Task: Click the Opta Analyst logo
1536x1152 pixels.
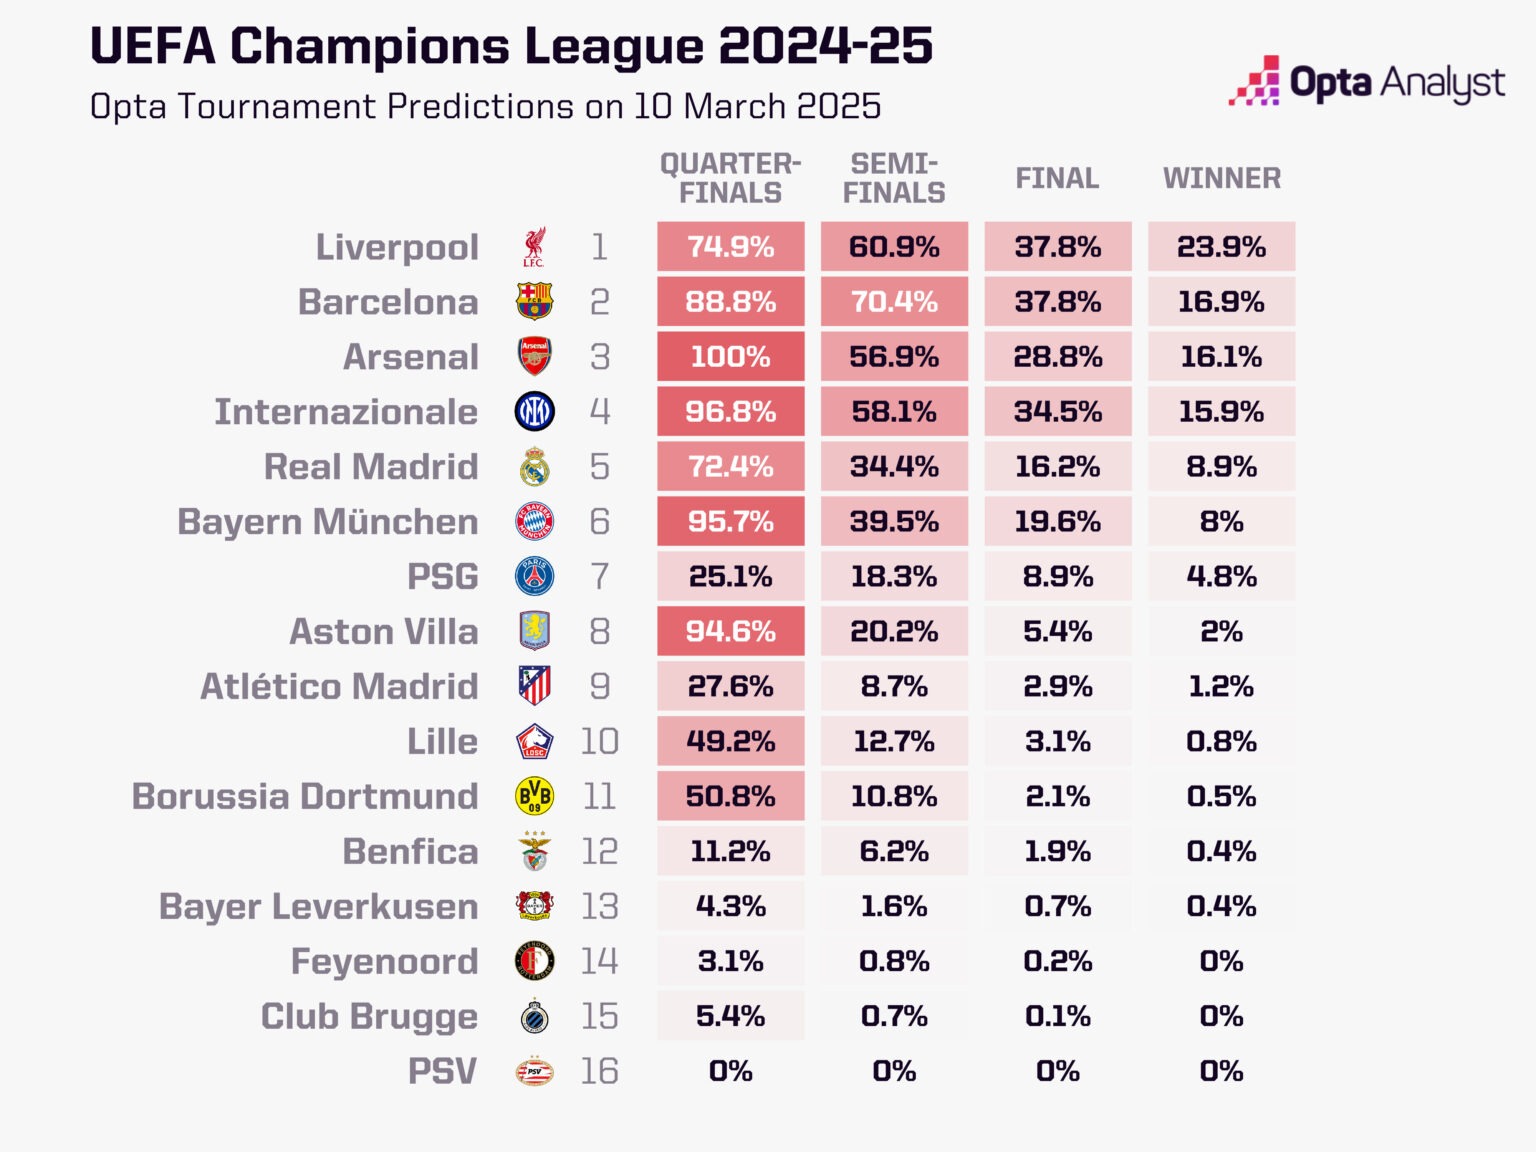Action: (x=1366, y=82)
